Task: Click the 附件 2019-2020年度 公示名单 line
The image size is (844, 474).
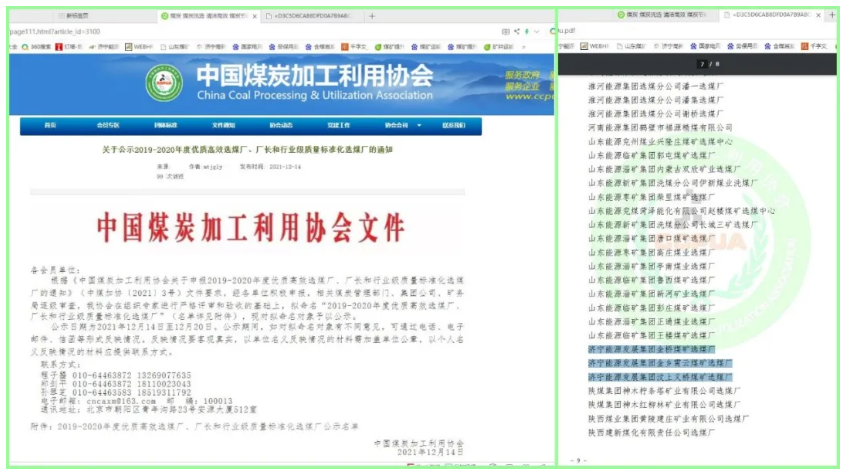Action: [194, 427]
